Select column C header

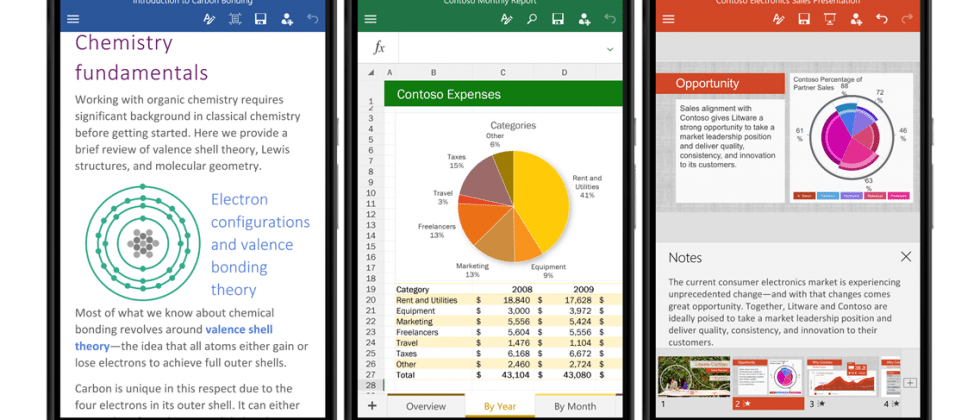click(x=503, y=73)
